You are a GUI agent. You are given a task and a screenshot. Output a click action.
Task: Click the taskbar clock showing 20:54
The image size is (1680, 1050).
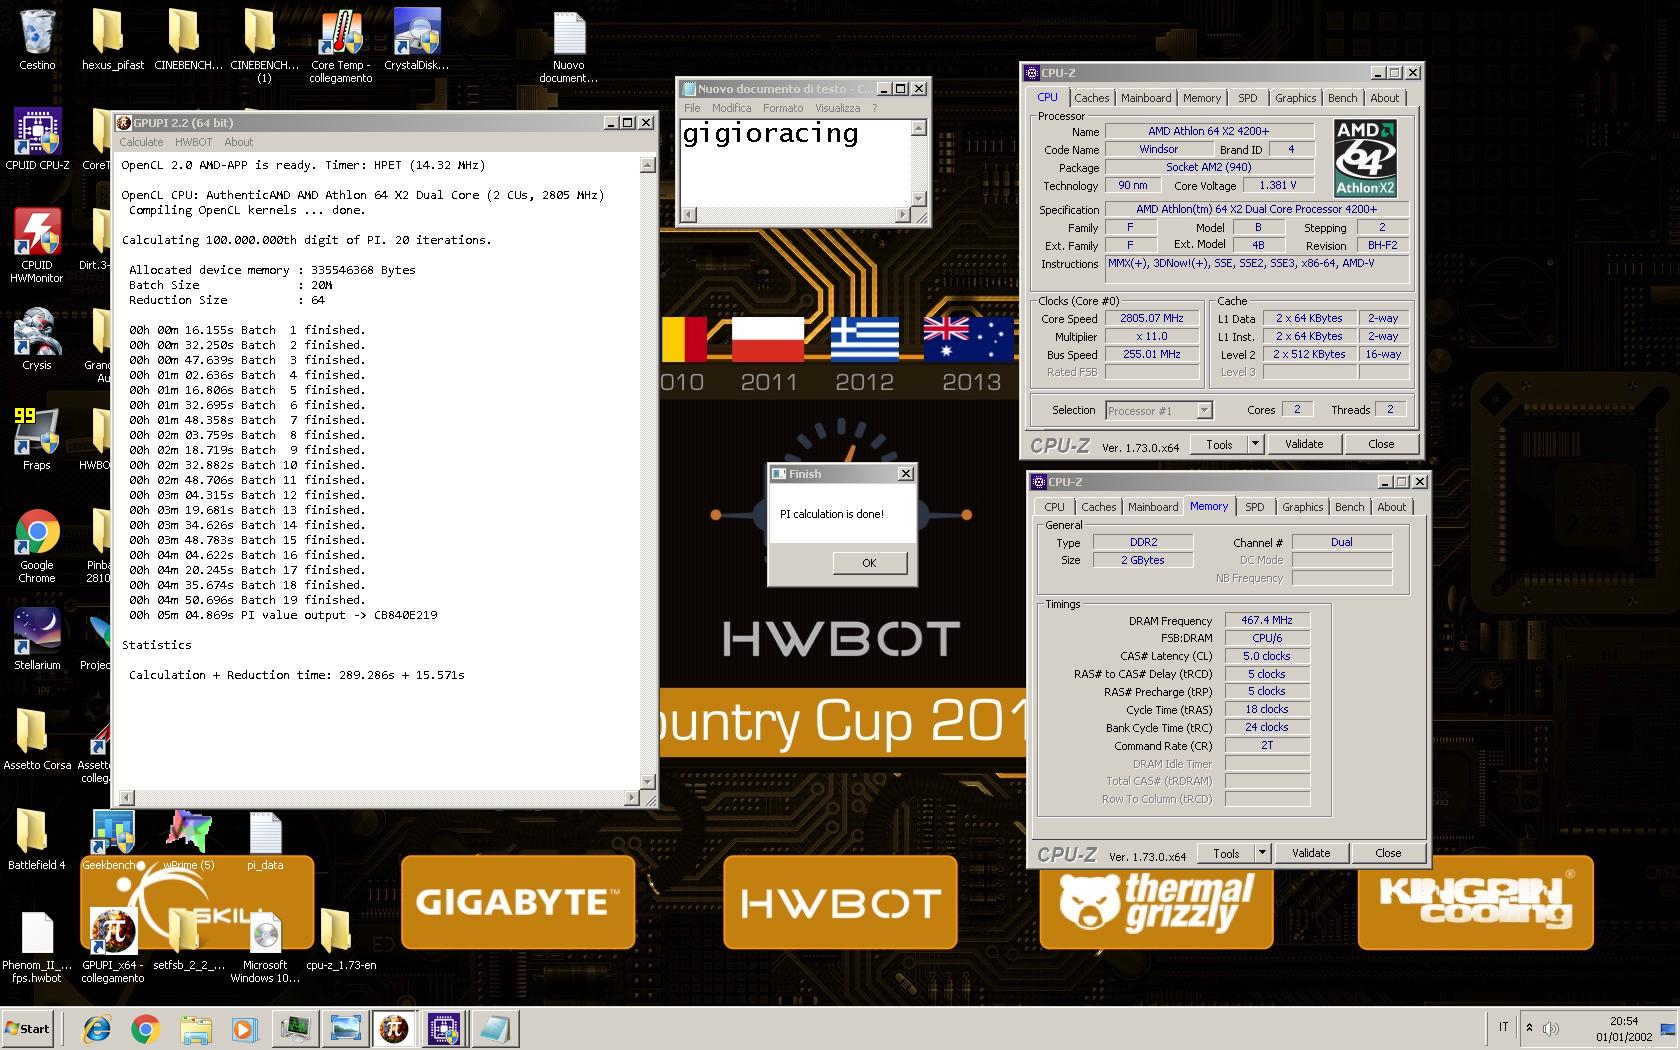[1624, 1029]
